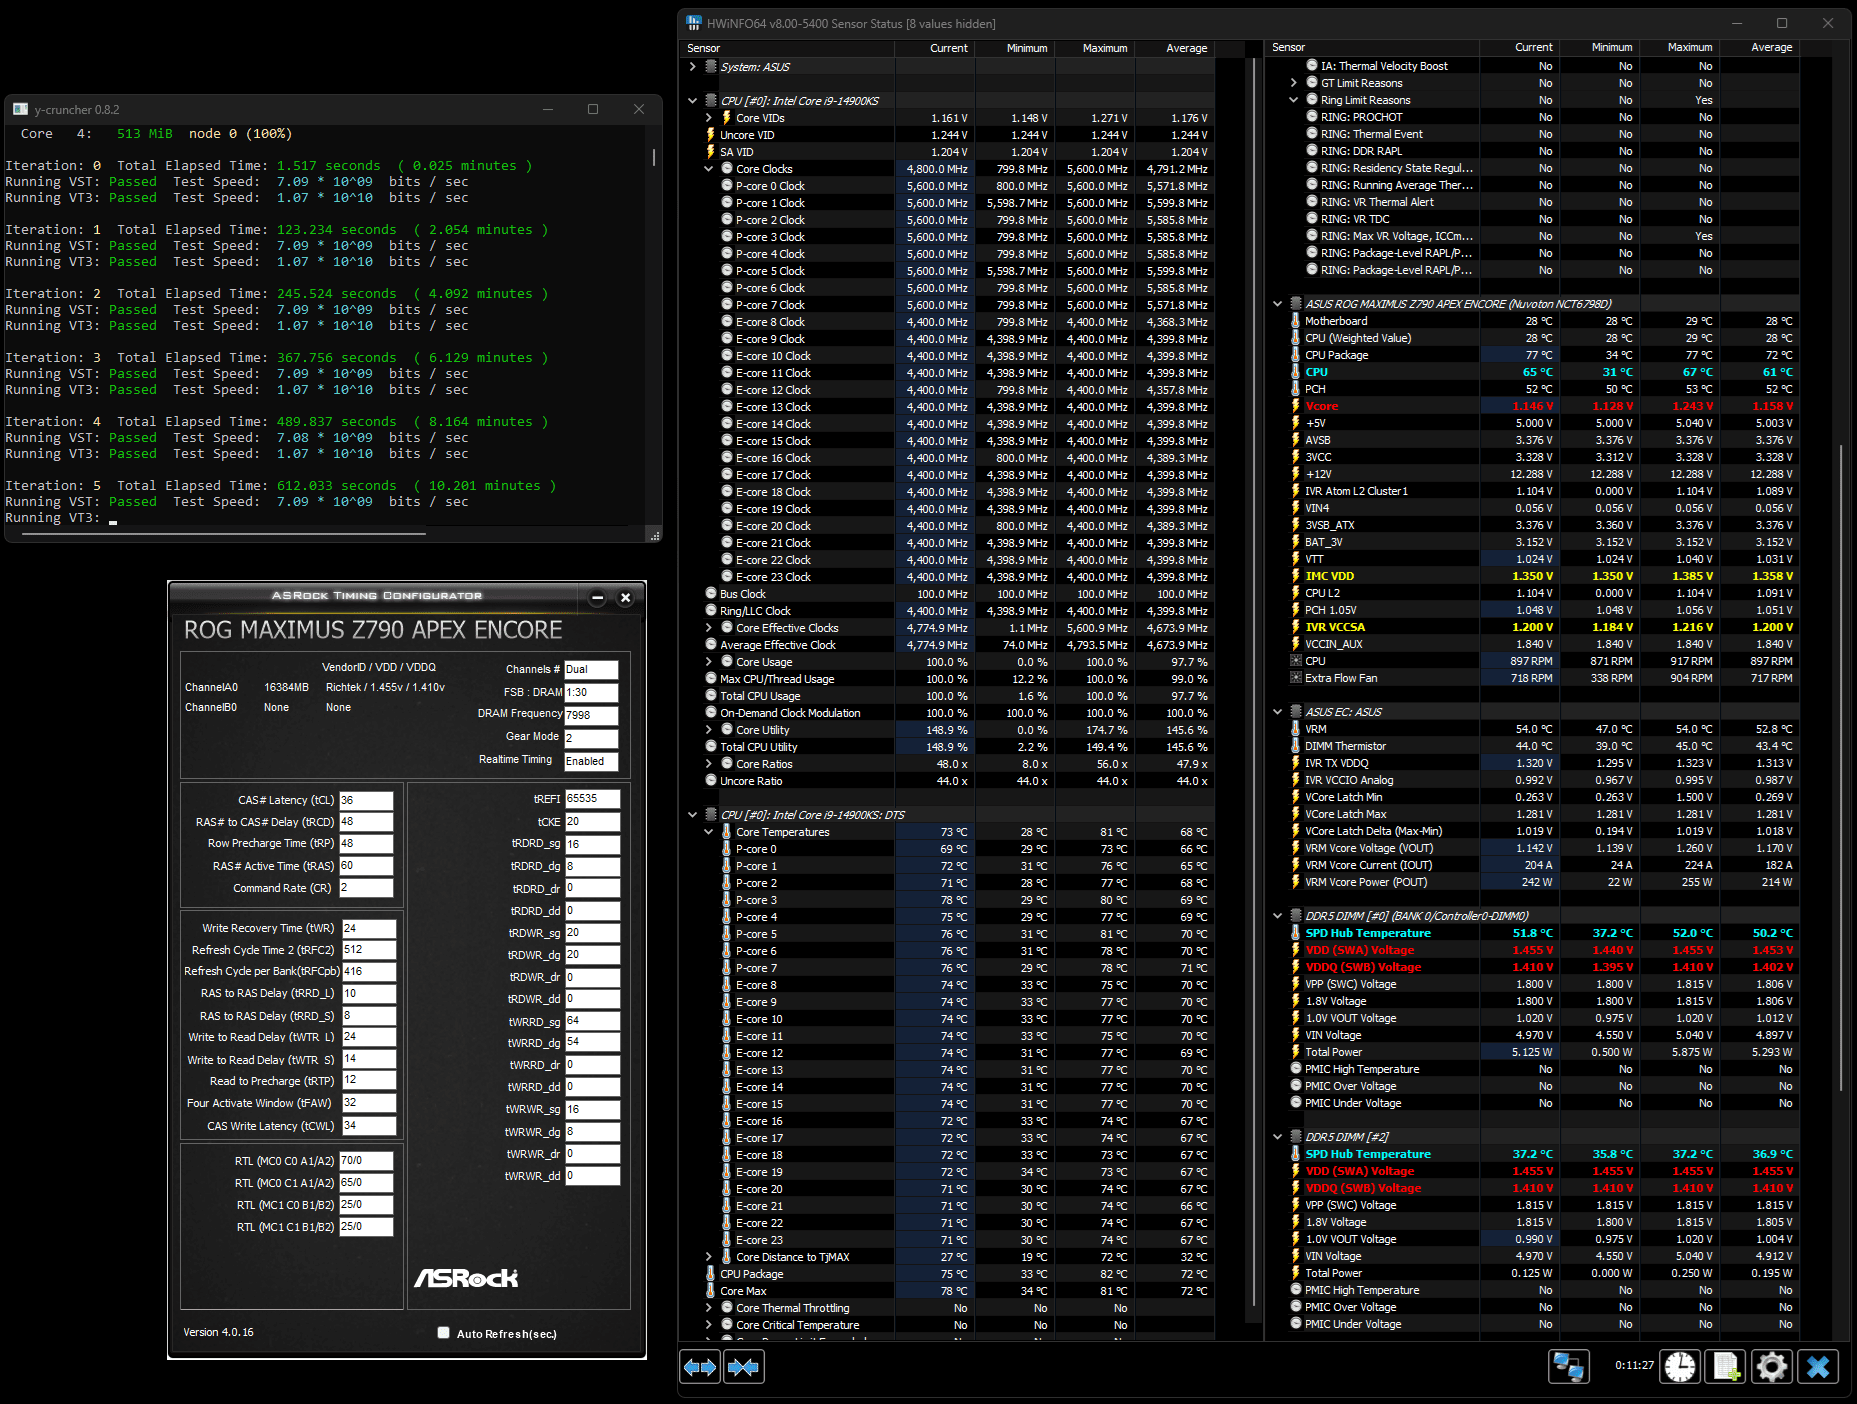Open HWiNFO sensor settings gear icon
This screenshot has width=1857, height=1404.
tap(1772, 1366)
